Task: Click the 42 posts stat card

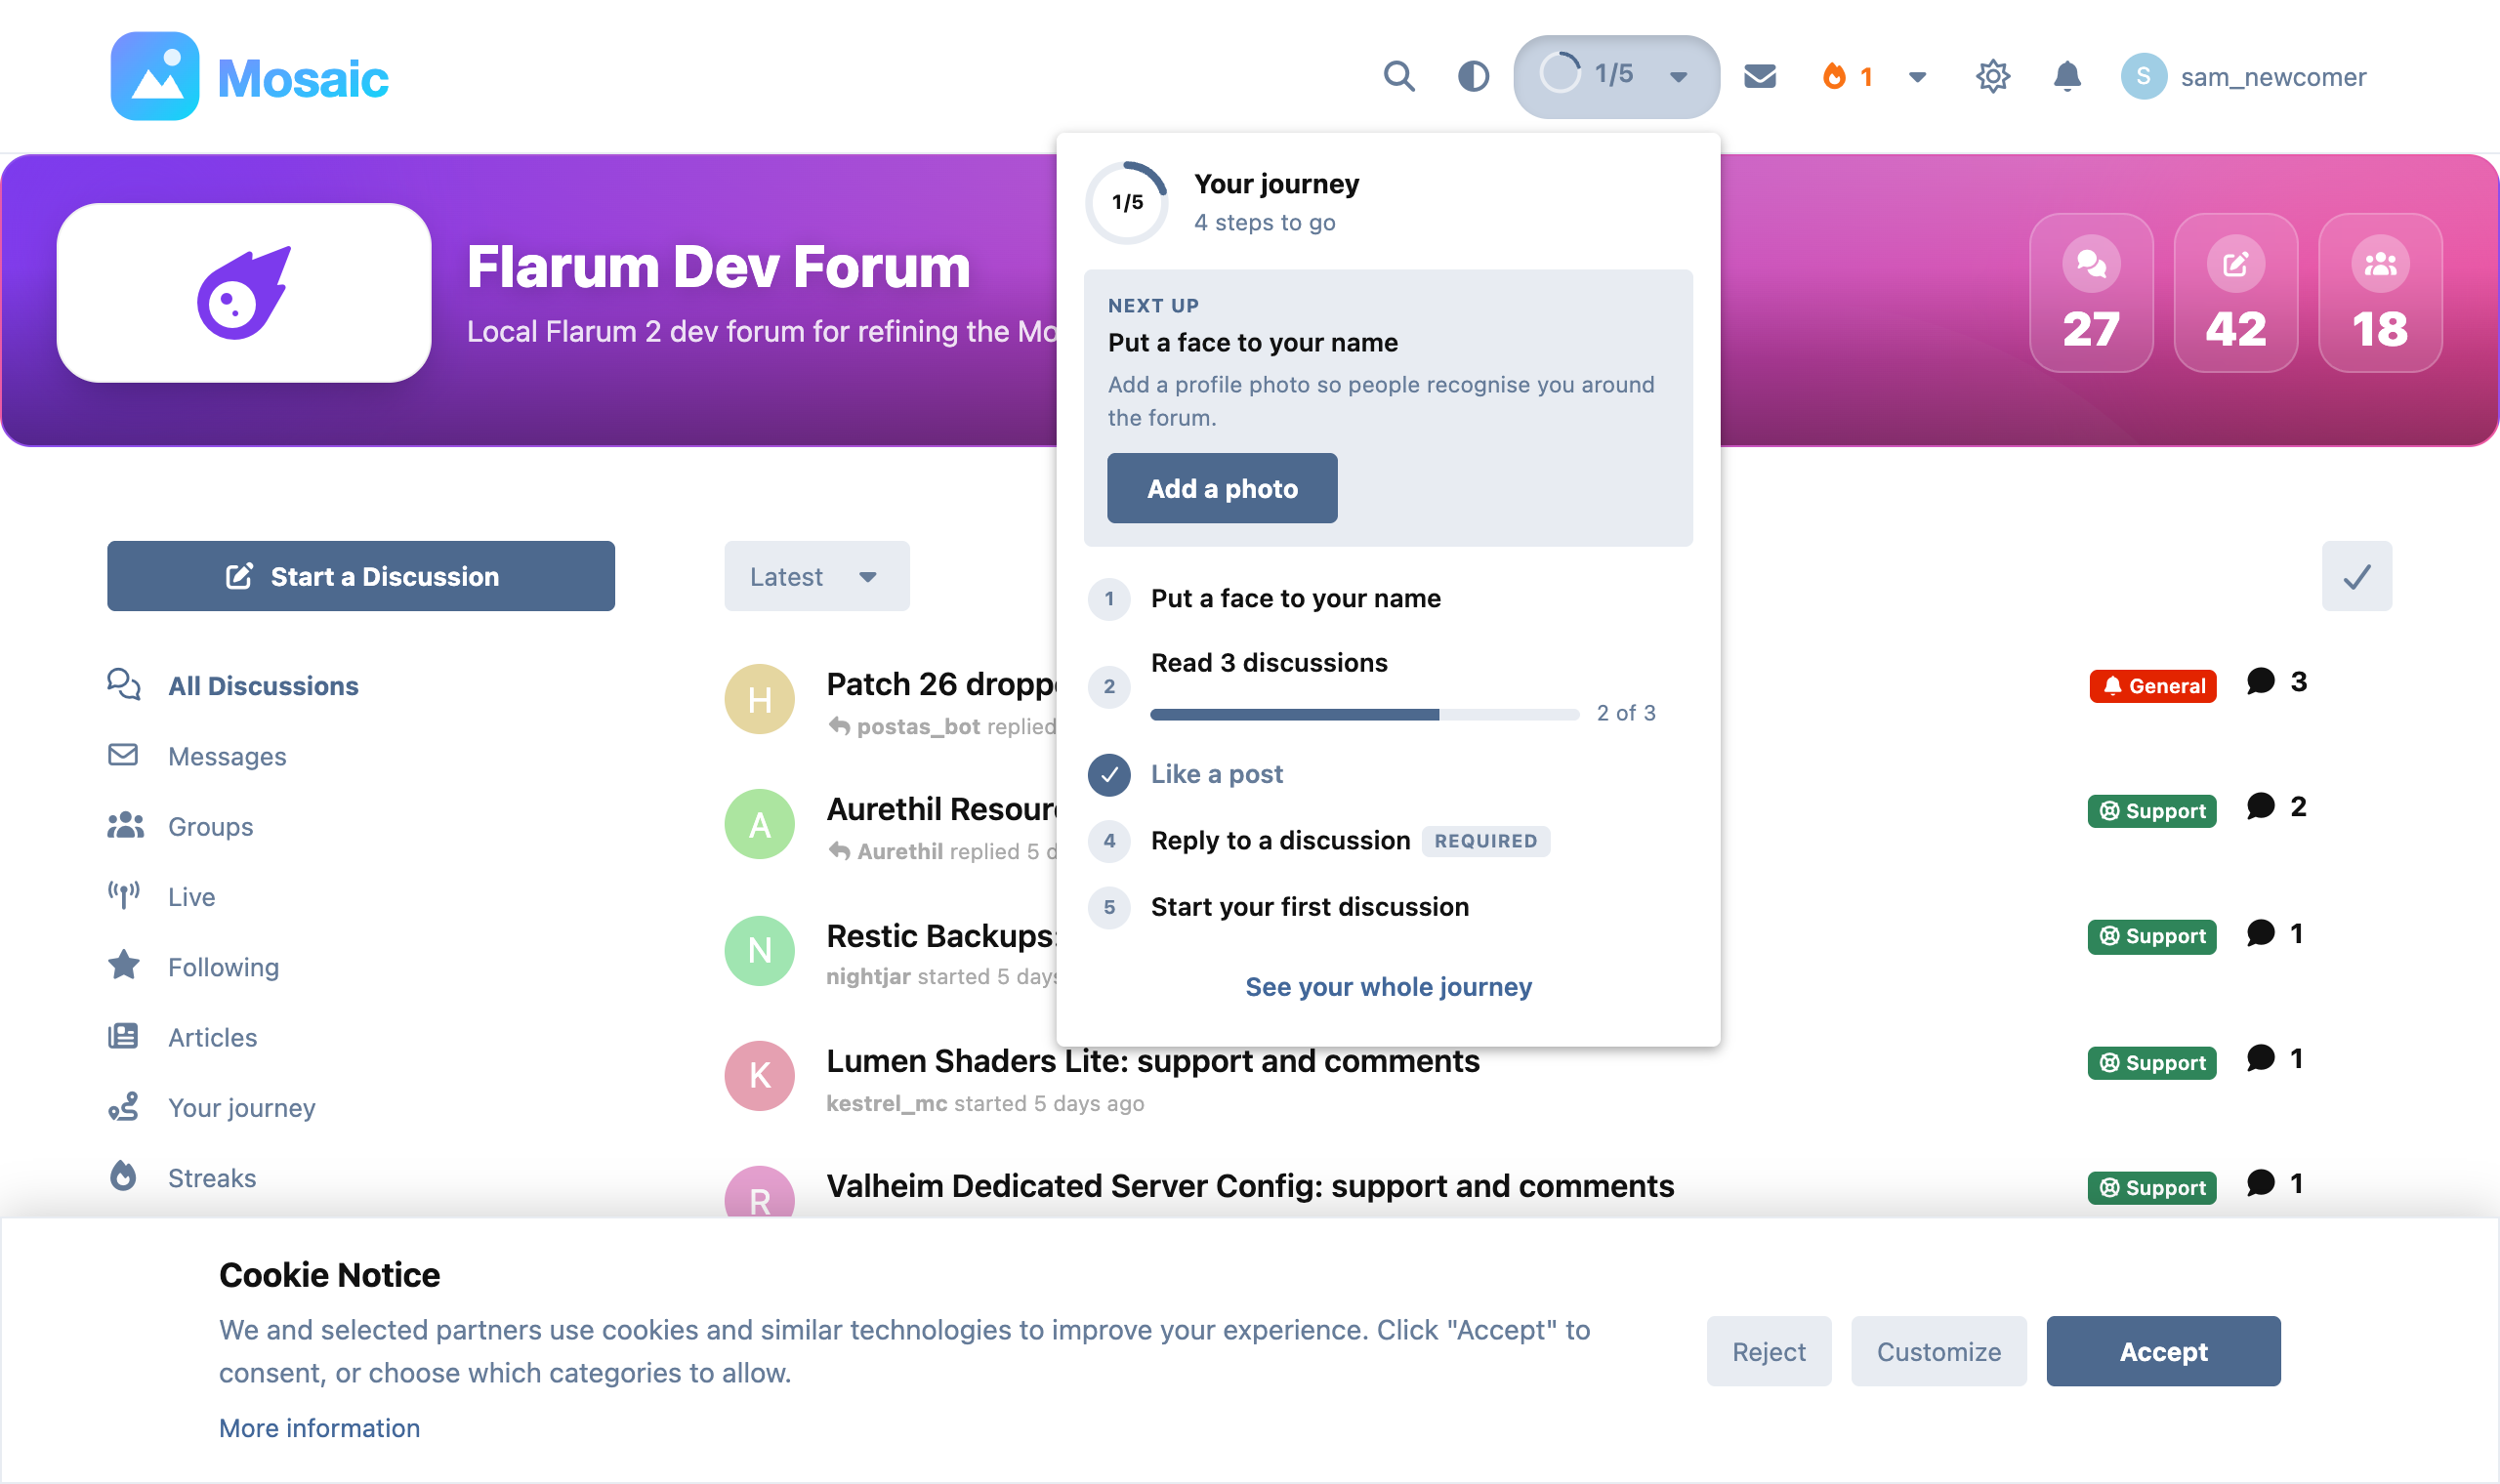Action: pos(2235,293)
